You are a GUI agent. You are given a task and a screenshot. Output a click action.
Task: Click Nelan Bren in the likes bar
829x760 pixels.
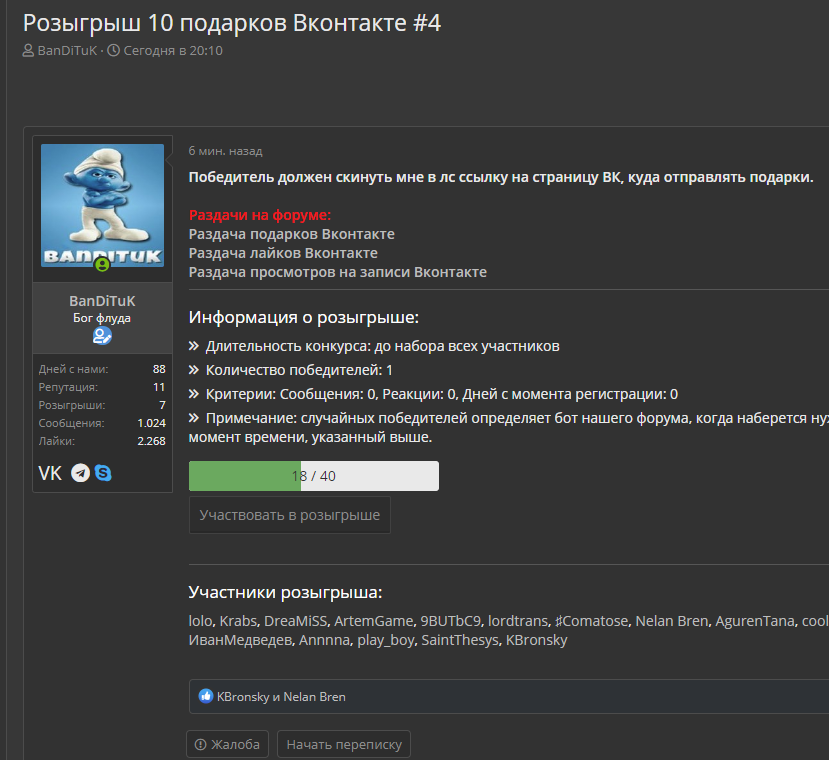coord(314,697)
